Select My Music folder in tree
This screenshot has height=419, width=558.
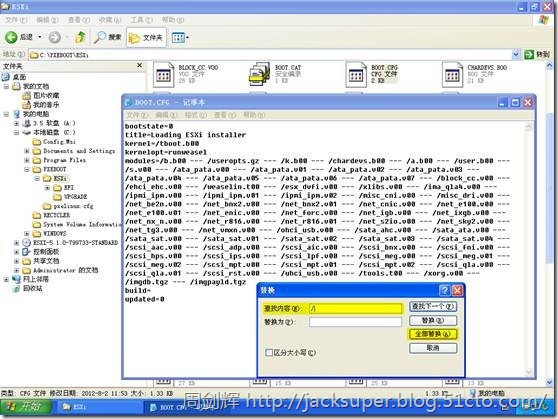[41, 105]
